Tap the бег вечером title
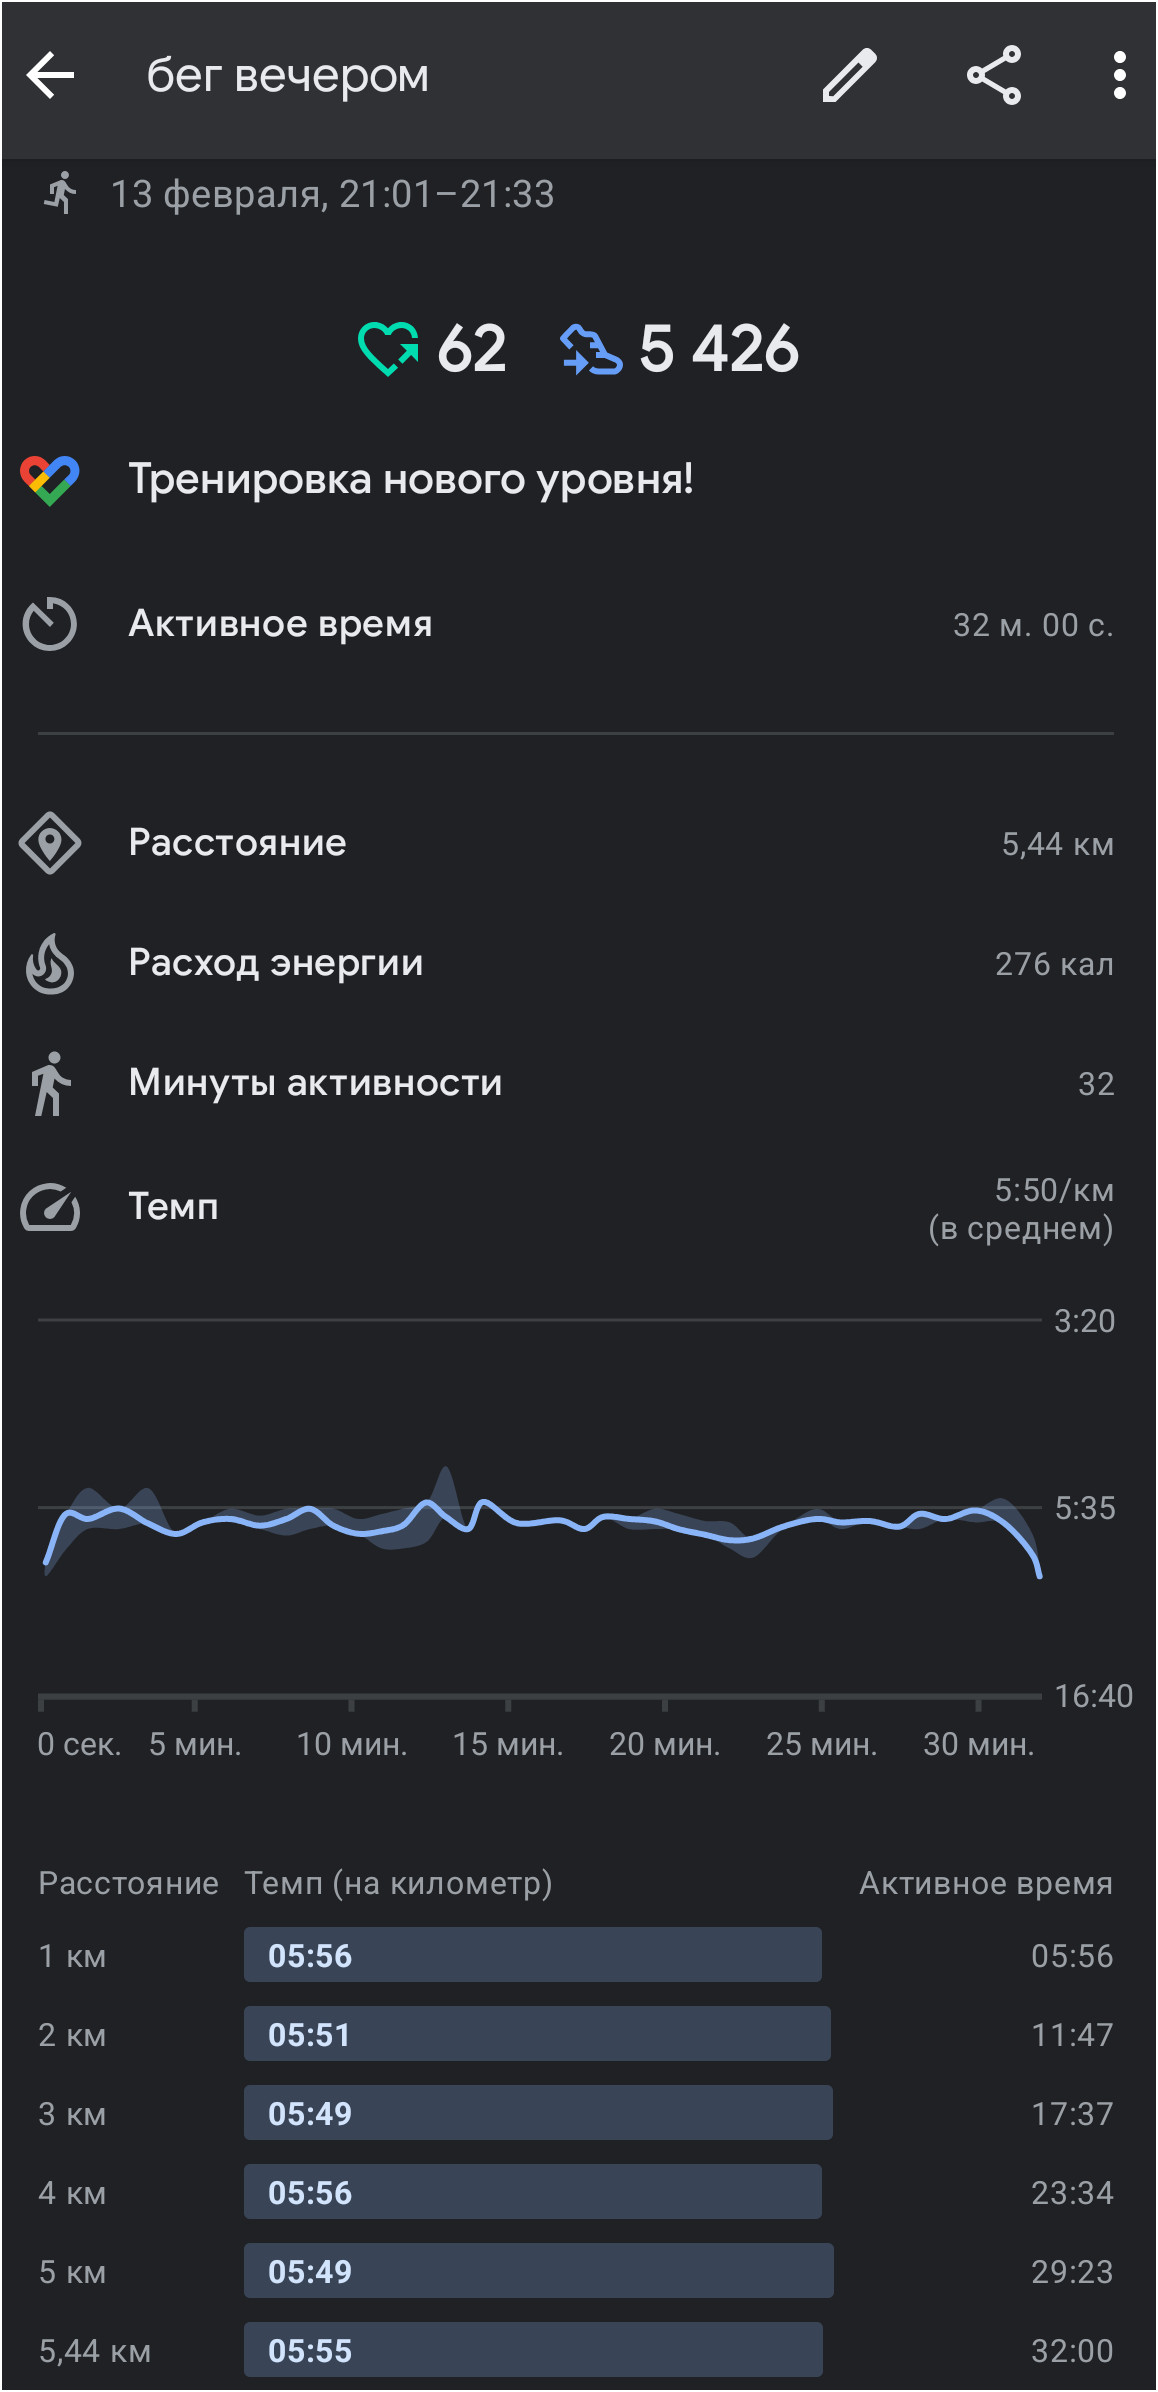 [x=288, y=76]
